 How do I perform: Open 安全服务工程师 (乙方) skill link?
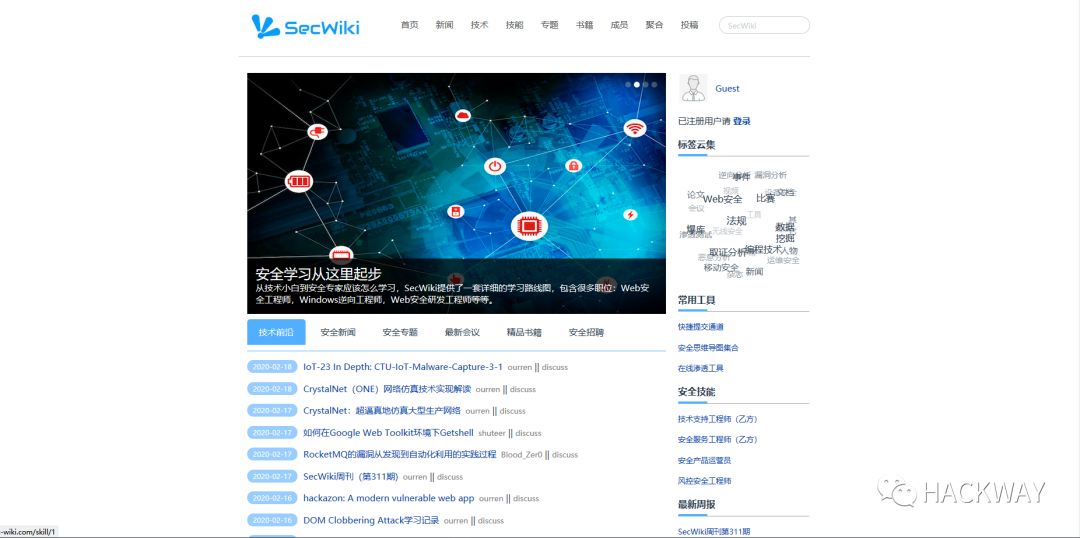[718, 439]
